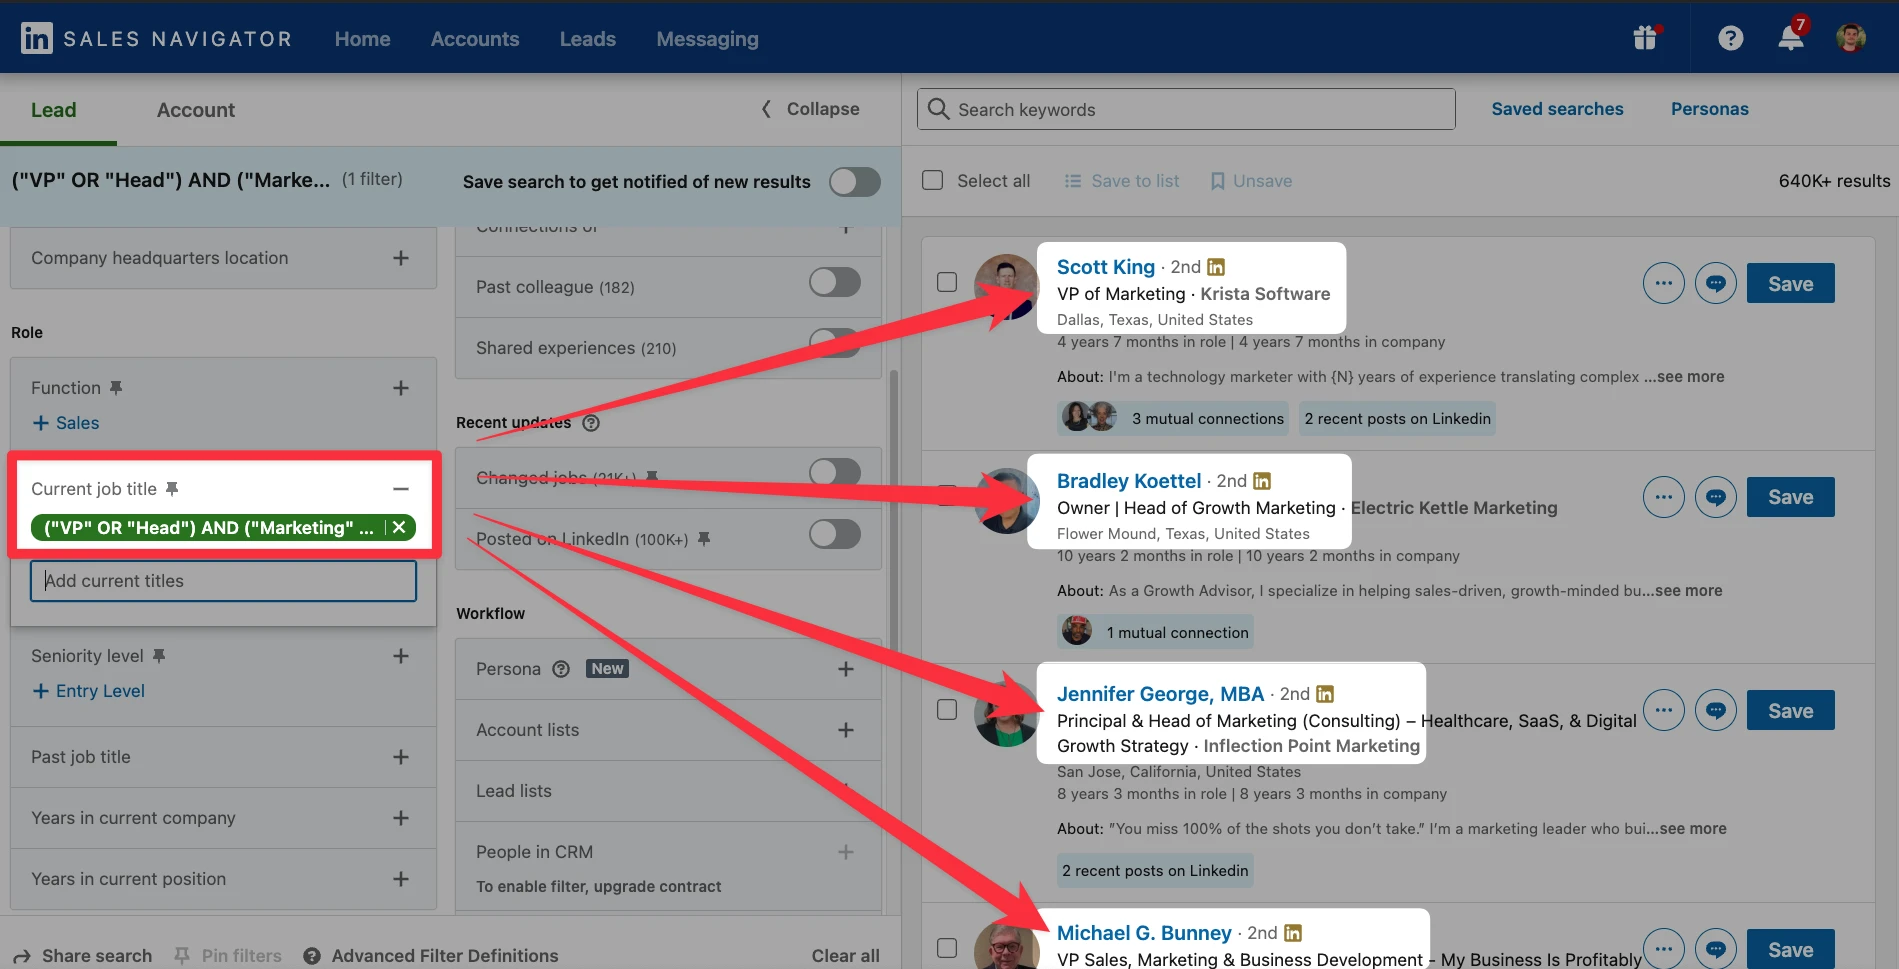Click the Search keywords field
The image size is (1899, 969).
tap(1186, 109)
